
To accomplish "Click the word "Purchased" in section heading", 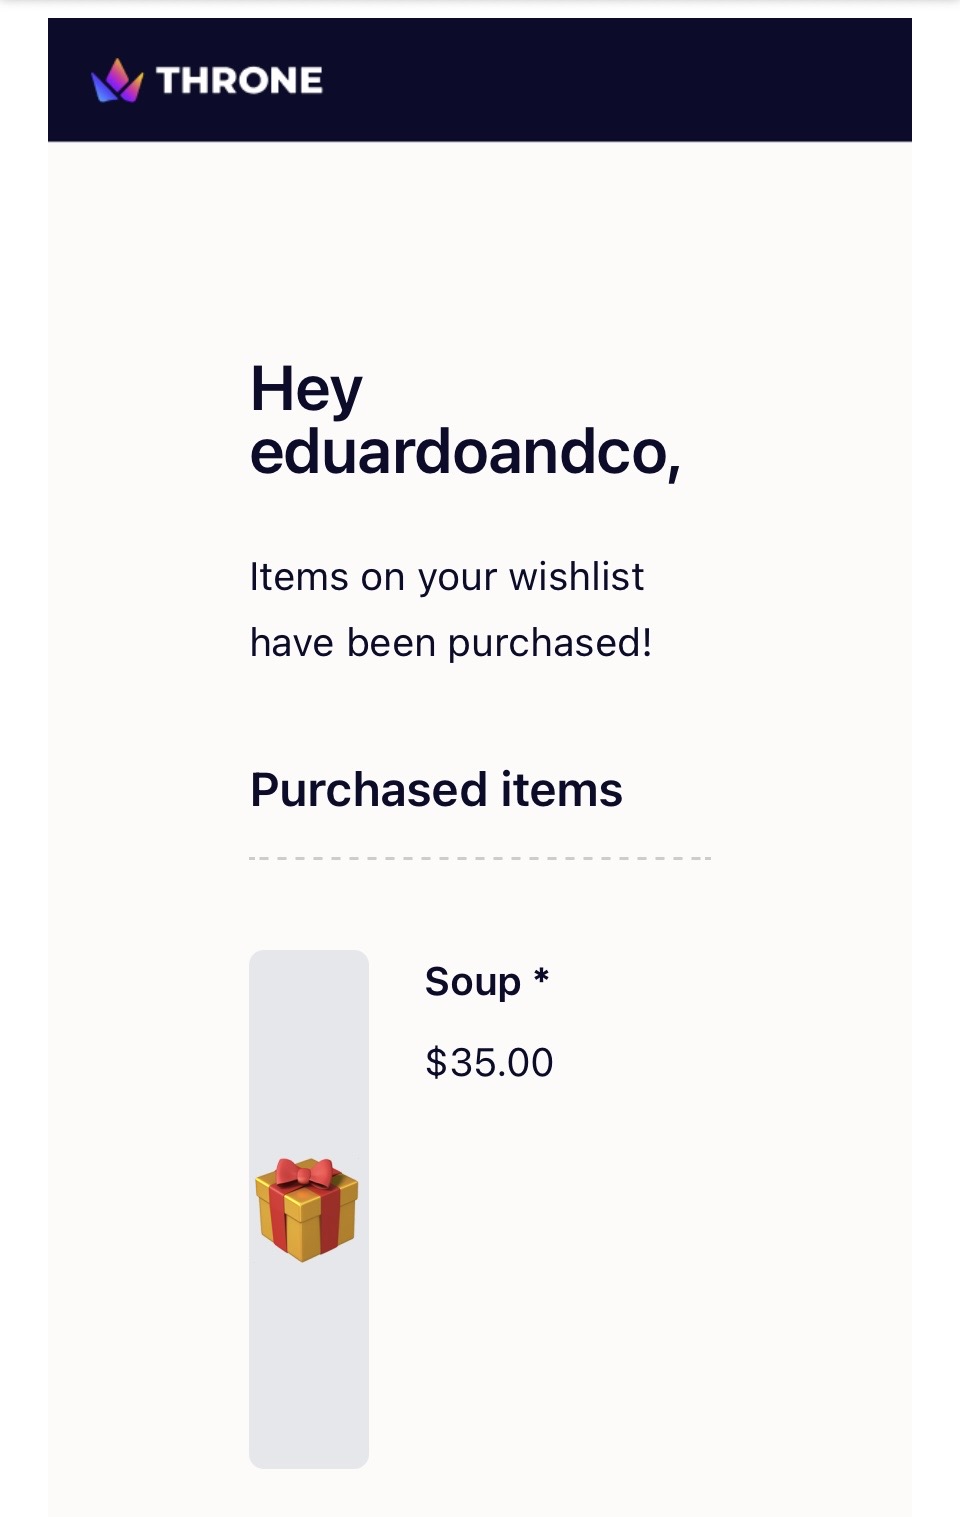I will click(x=368, y=790).
